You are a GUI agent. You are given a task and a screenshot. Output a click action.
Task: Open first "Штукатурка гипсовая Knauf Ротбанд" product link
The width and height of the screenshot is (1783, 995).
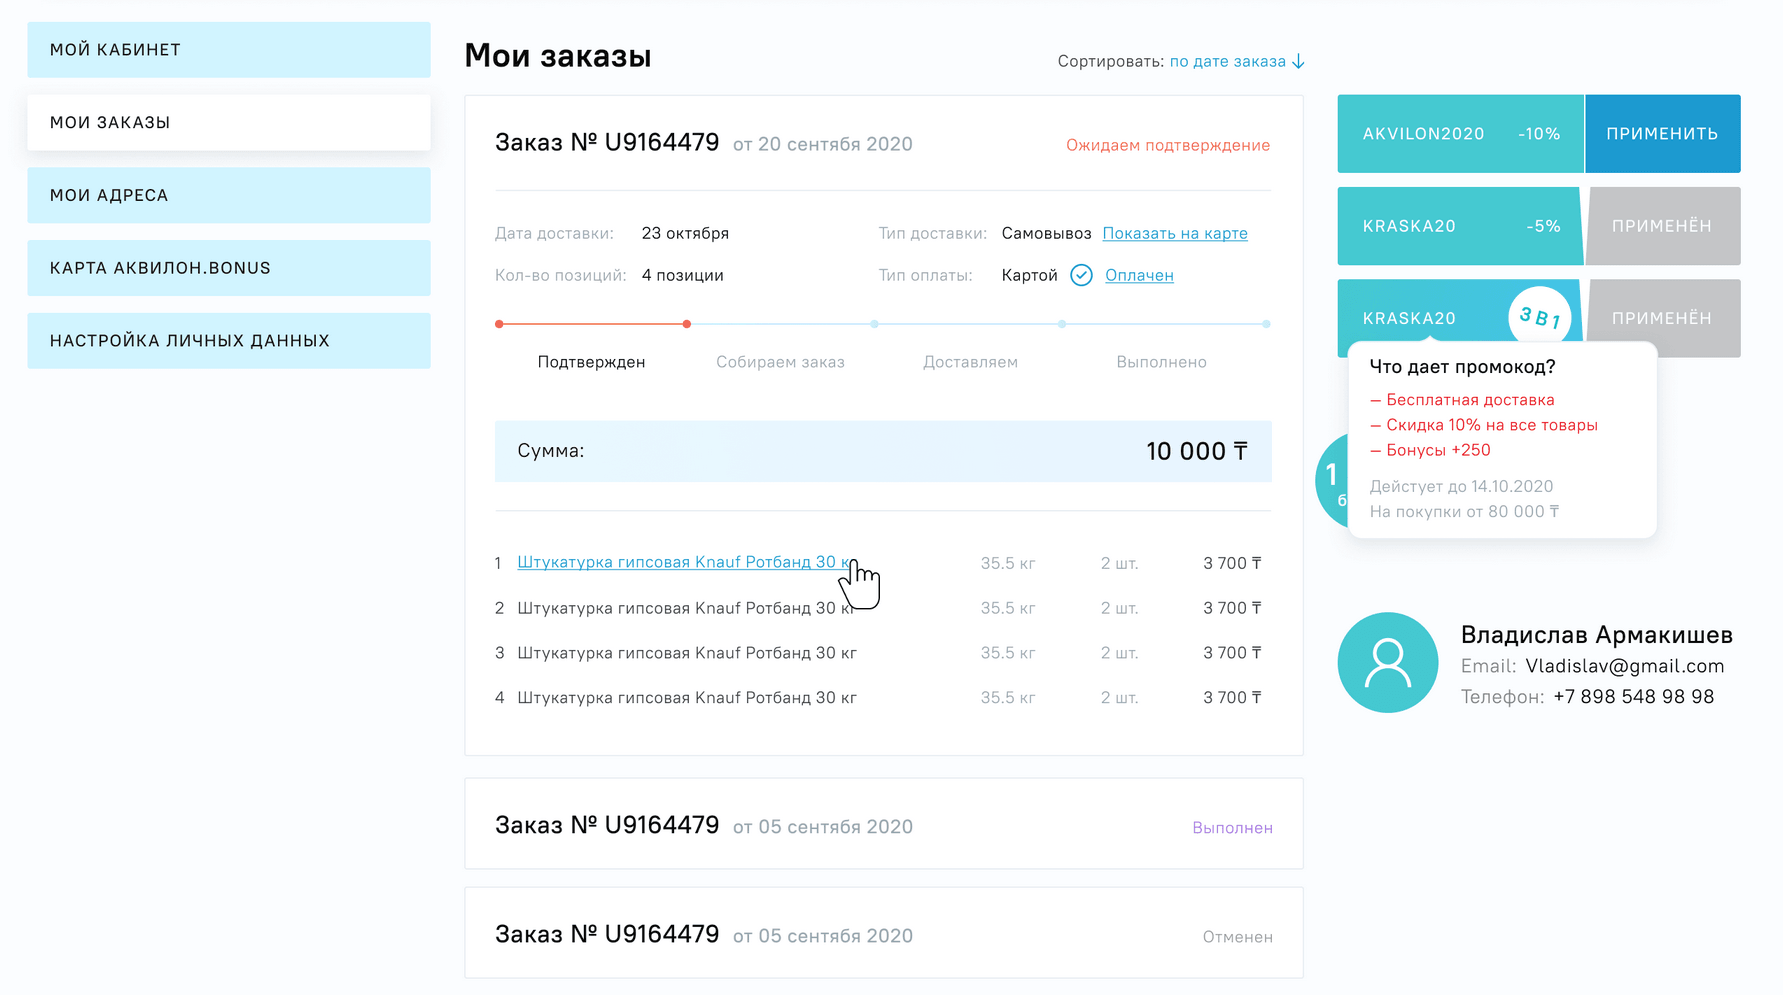coord(683,562)
